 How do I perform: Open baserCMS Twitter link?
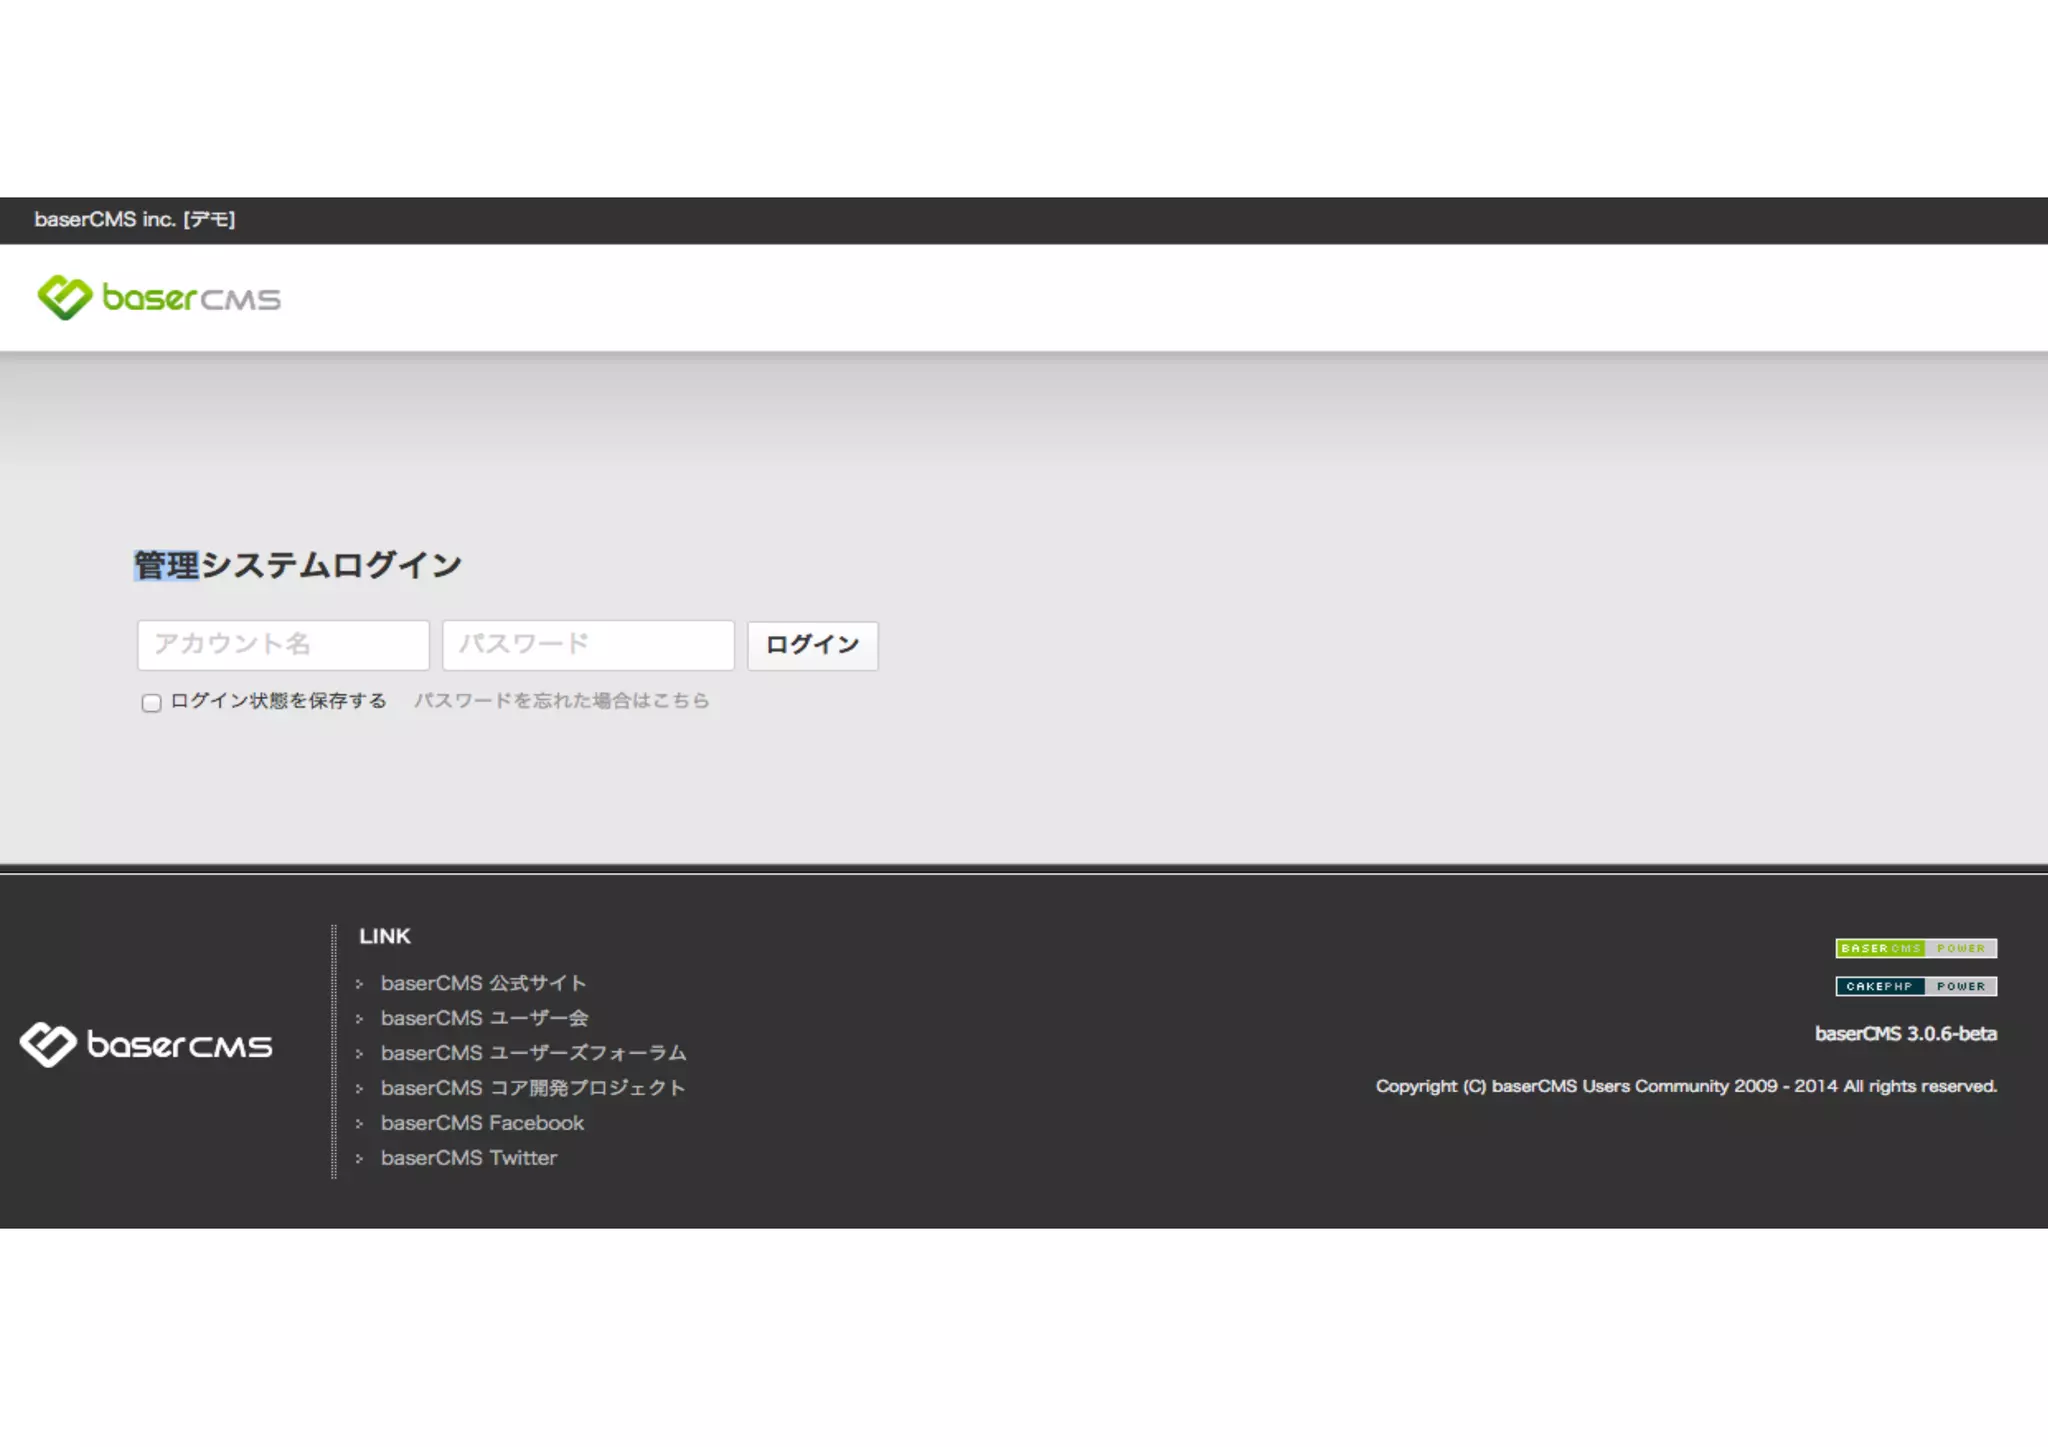(x=468, y=1158)
